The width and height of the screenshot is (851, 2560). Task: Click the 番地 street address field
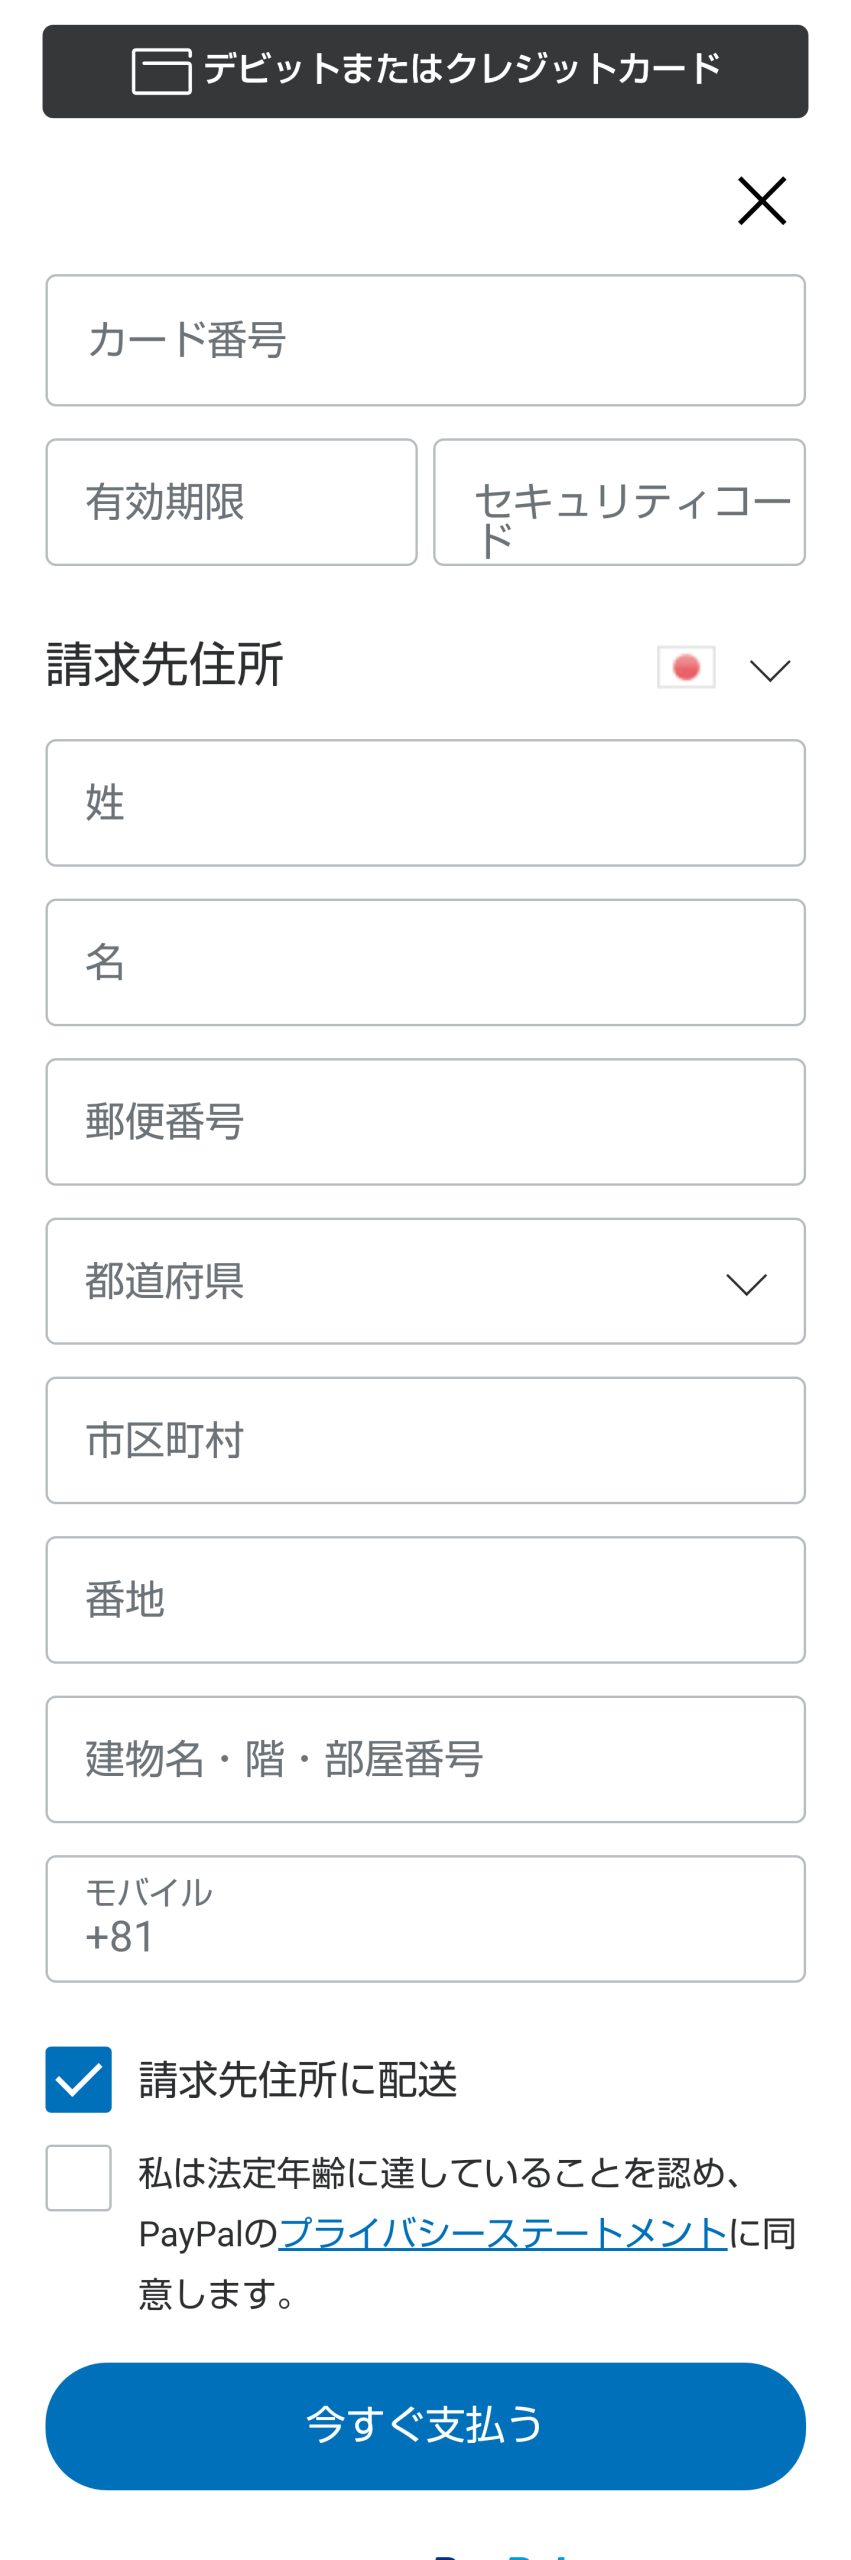pos(425,1600)
